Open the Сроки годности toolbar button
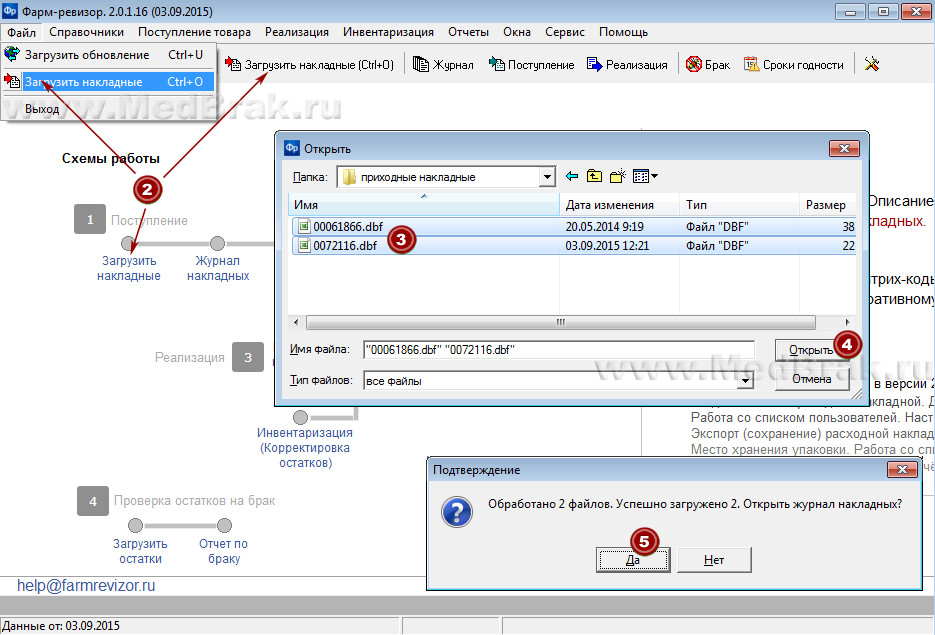The image size is (935, 635). pyautogui.click(x=794, y=64)
